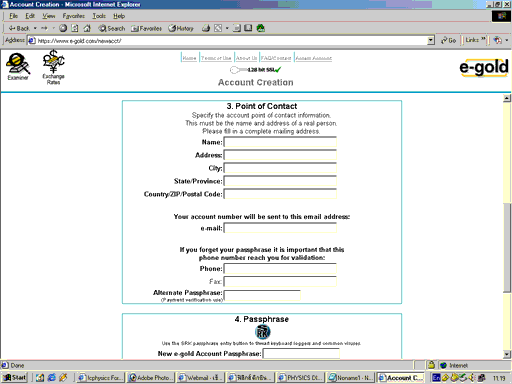Viewport: 512px width, 384px height.
Task: Open the Exchange Rates icon
Action: coord(53,67)
